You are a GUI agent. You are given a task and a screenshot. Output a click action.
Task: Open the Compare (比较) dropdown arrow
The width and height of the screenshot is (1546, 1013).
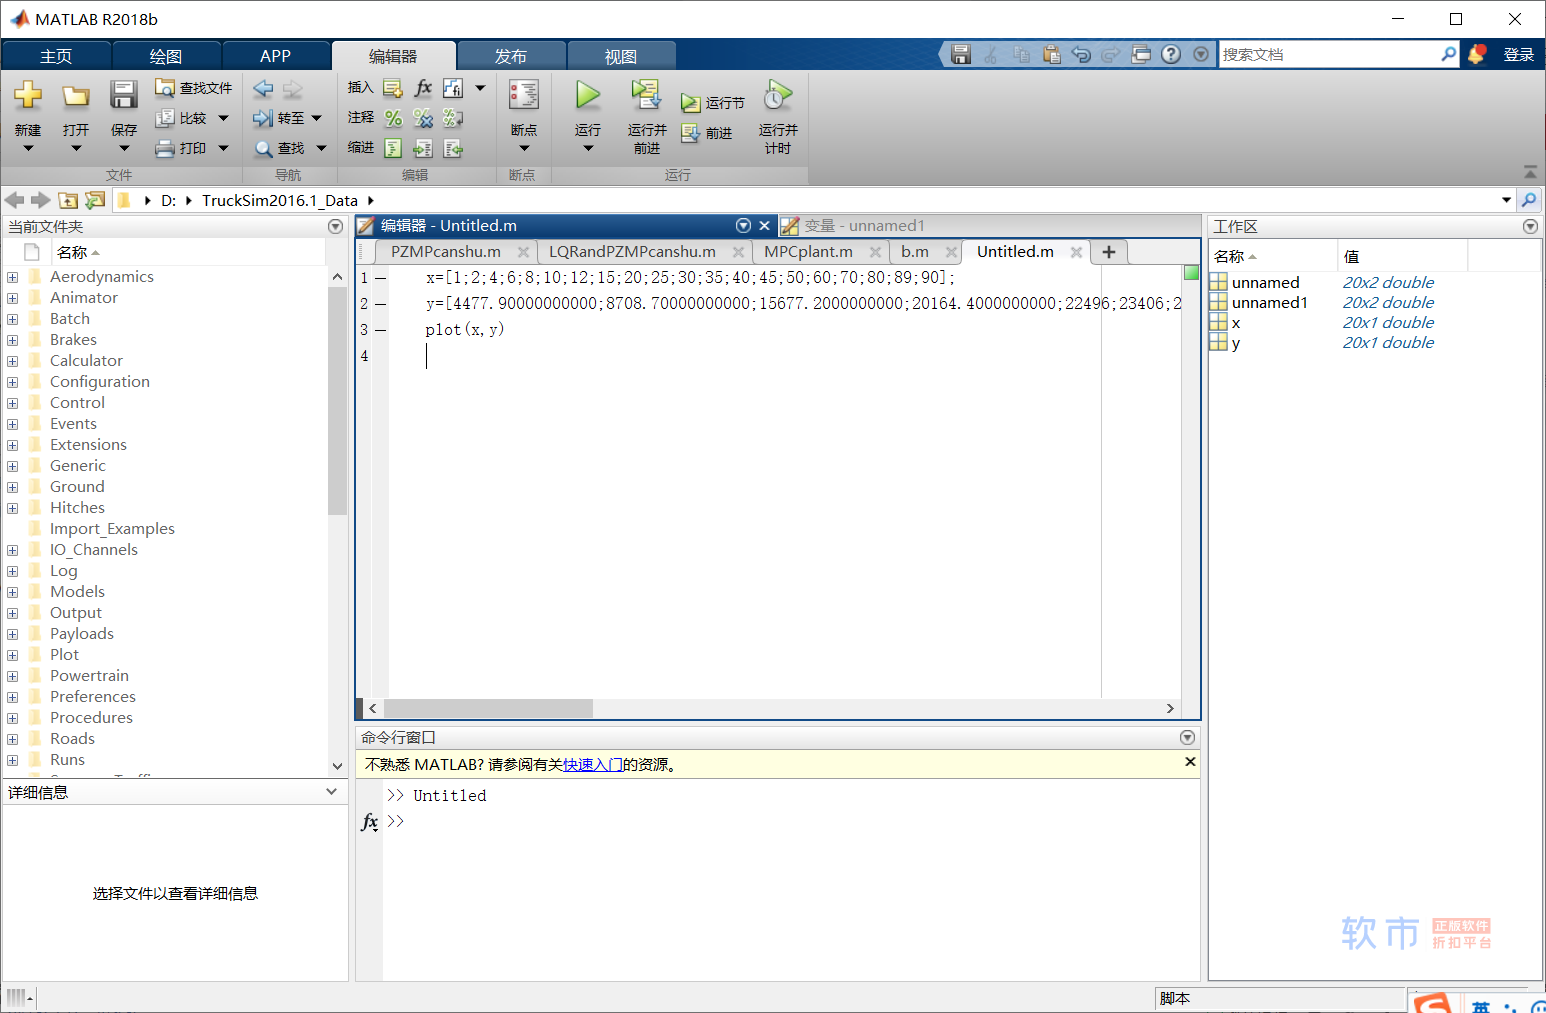223,118
